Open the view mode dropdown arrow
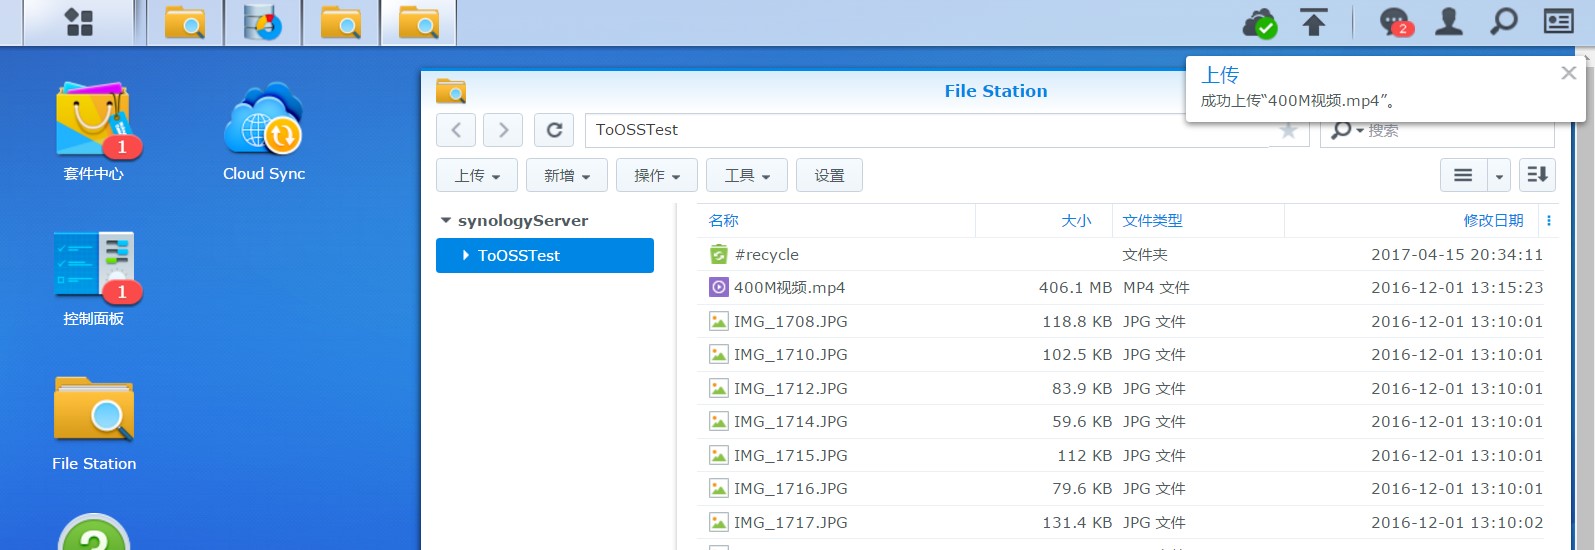The height and width of the screenshot is (550, 1595). 1499,175
